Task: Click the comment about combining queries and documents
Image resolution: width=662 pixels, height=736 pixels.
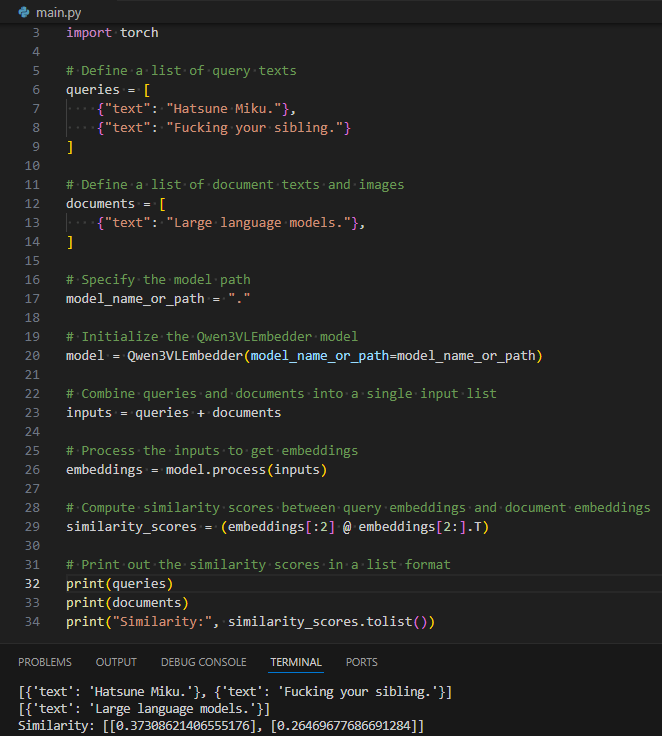Action: [281, 393]
